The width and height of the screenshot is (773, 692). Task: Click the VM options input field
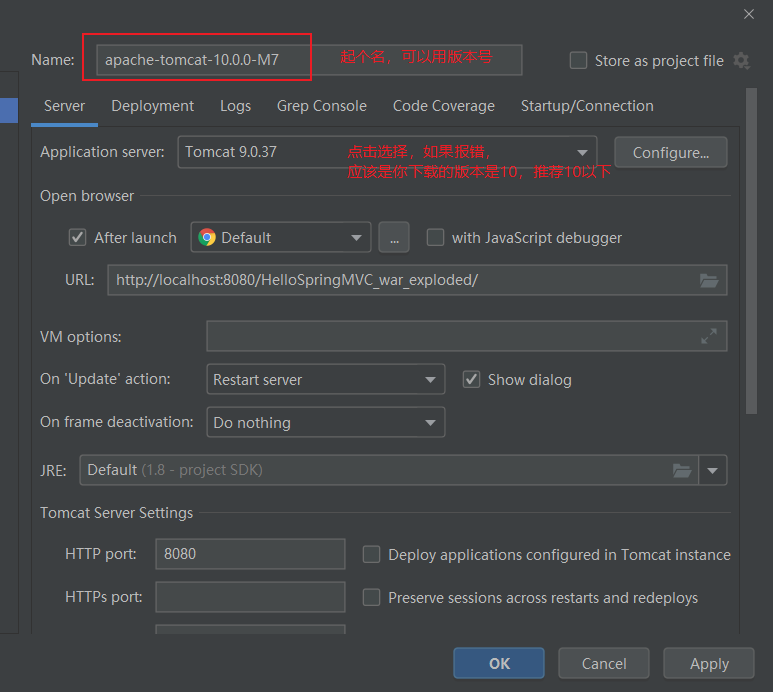coord(466,336)
